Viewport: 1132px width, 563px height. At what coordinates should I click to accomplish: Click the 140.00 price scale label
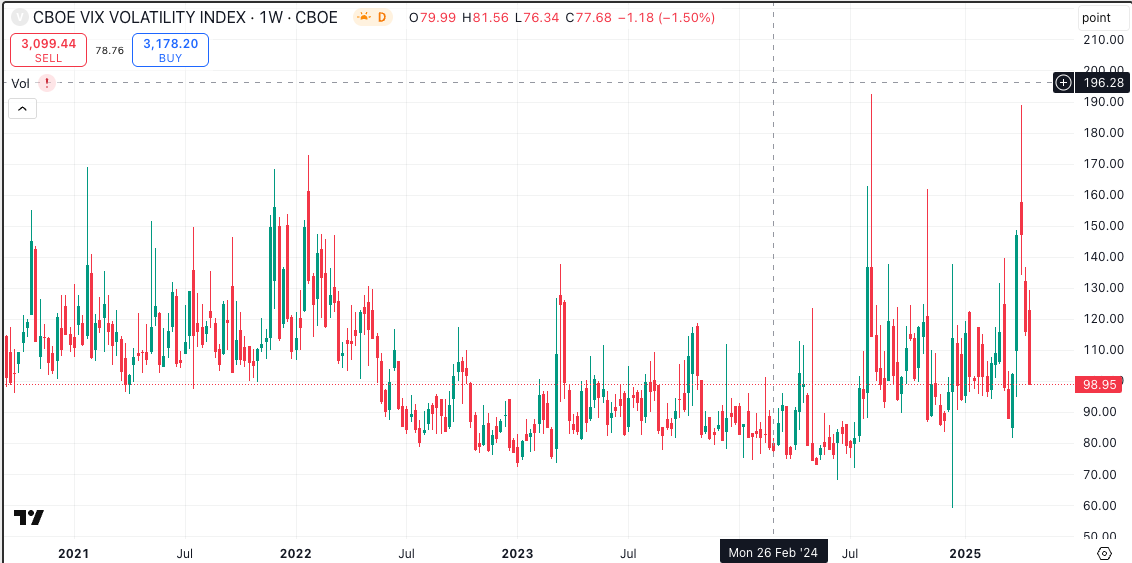pyautogui.click(x=1102, y=257)
